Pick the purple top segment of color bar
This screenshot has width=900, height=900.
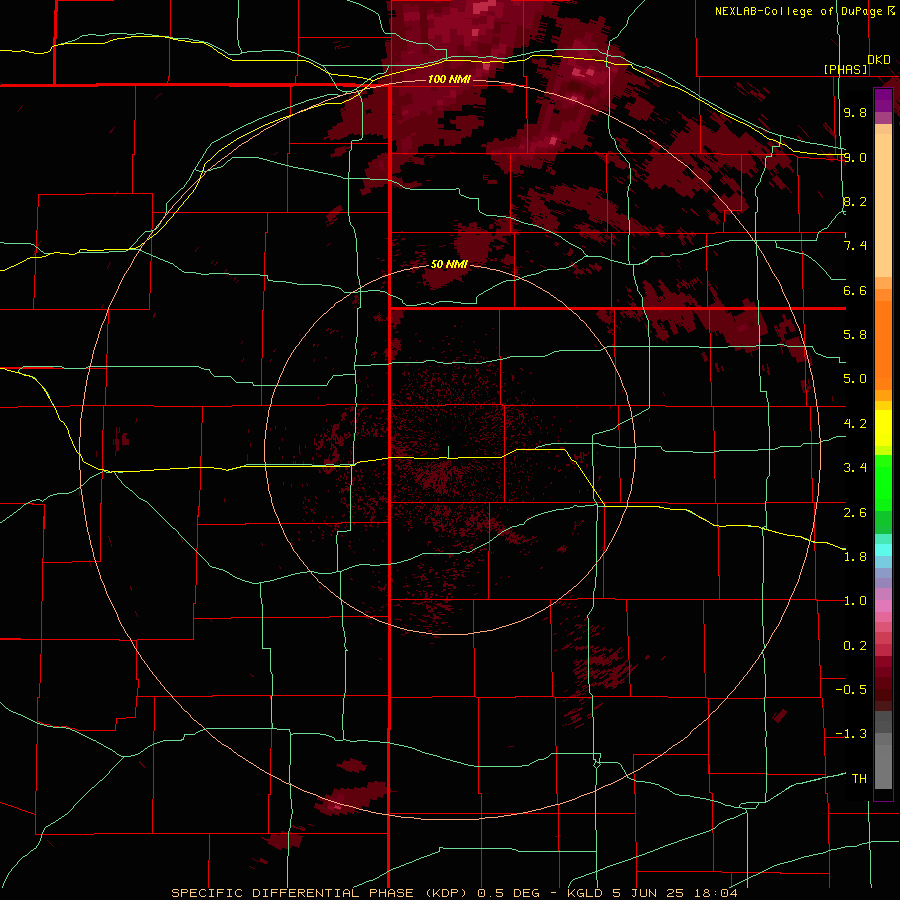click(883, 100)
